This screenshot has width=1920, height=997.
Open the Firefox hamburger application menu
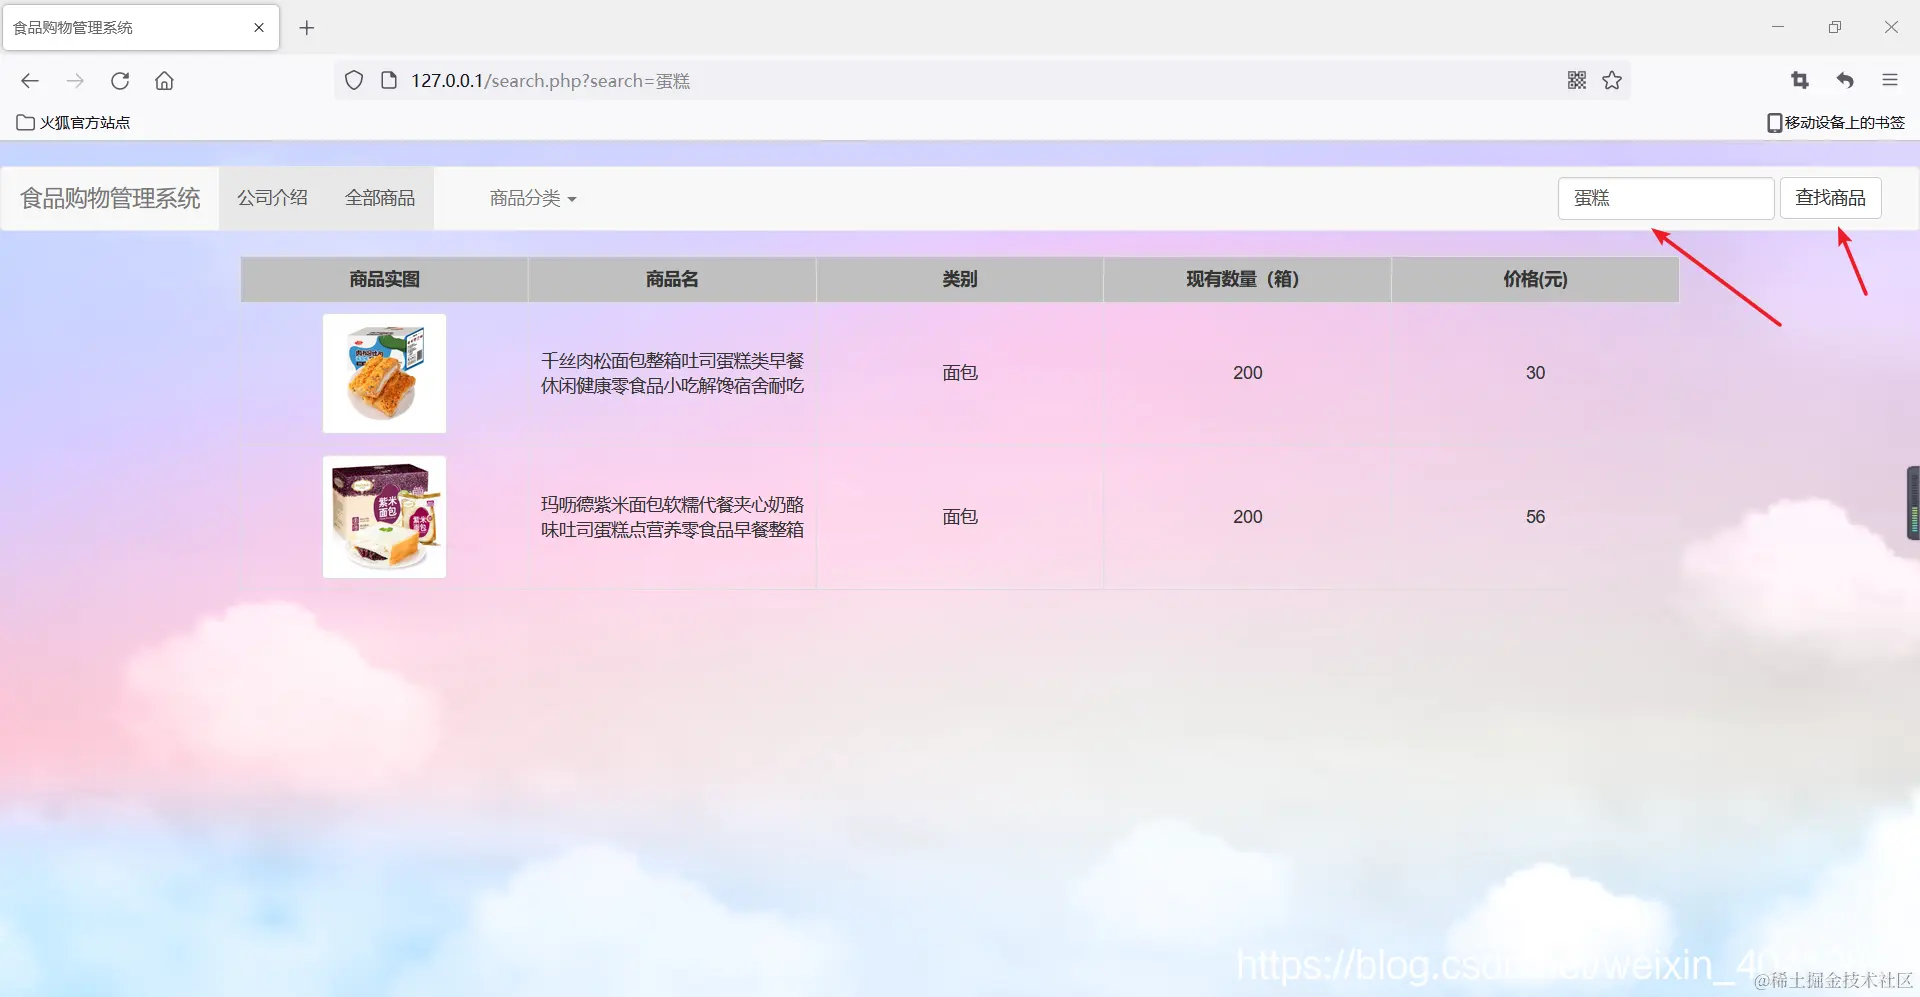[1891, 81]
